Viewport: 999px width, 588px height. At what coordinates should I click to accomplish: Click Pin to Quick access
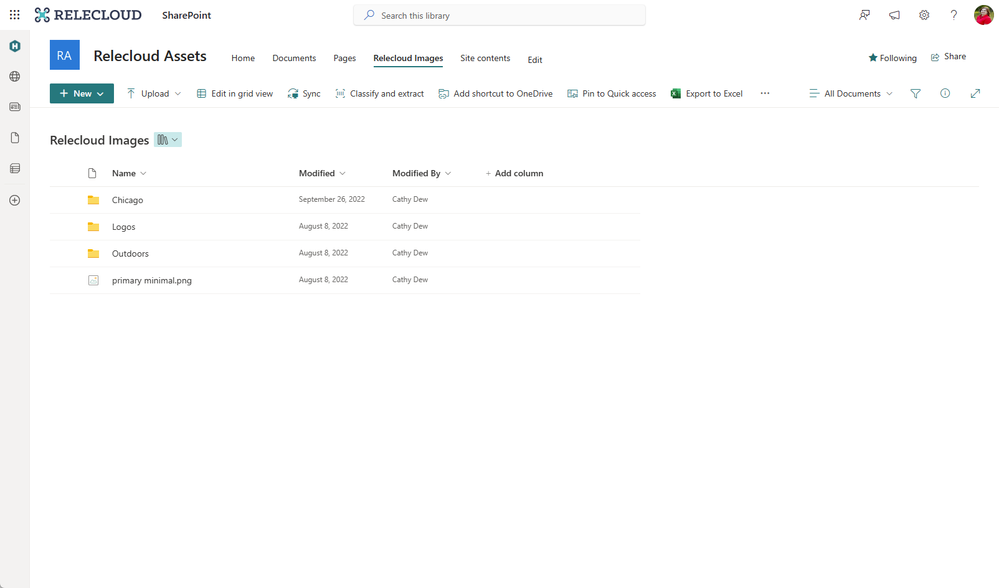point(611,94)
